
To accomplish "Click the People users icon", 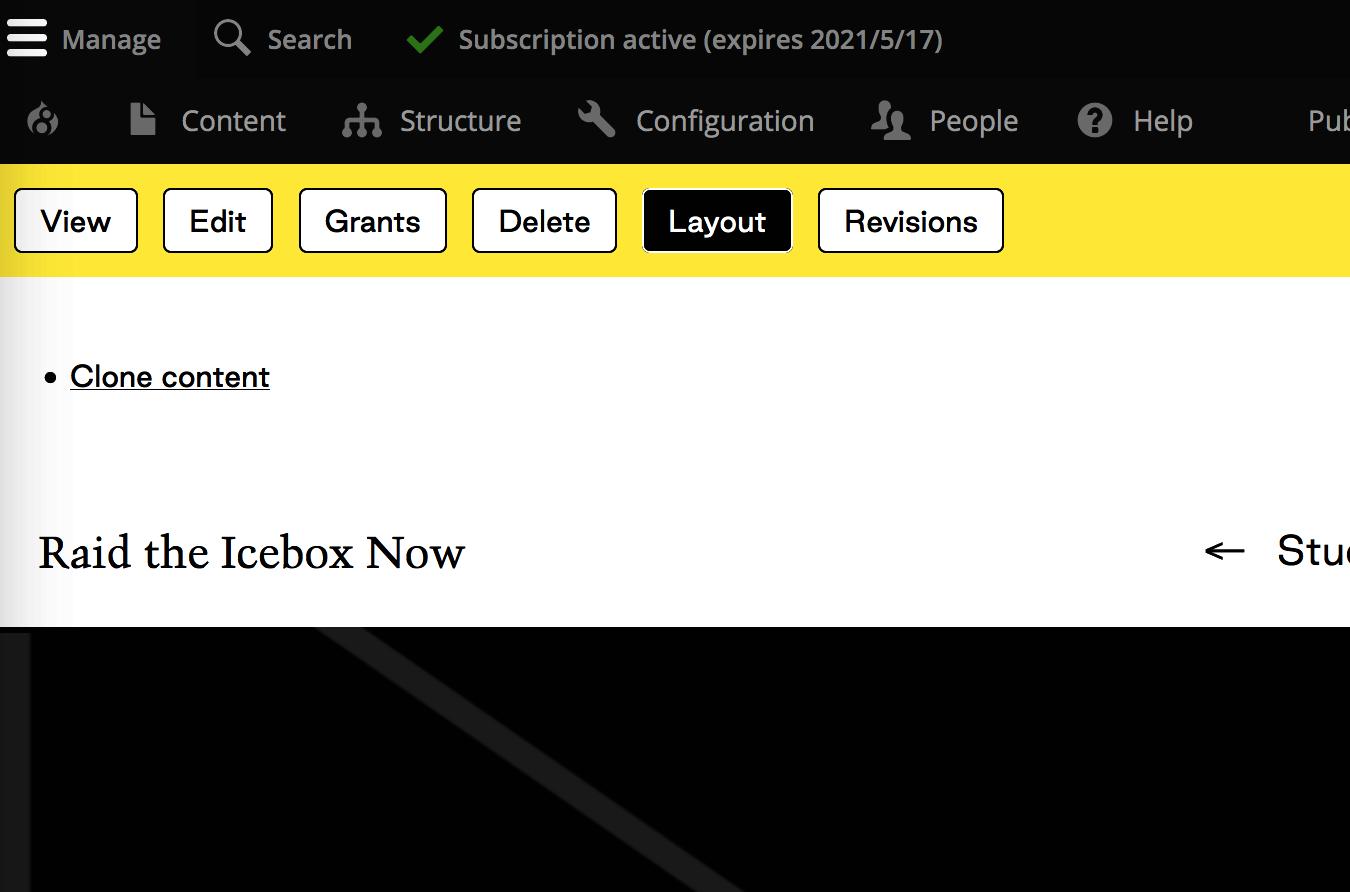I will 890,121.
